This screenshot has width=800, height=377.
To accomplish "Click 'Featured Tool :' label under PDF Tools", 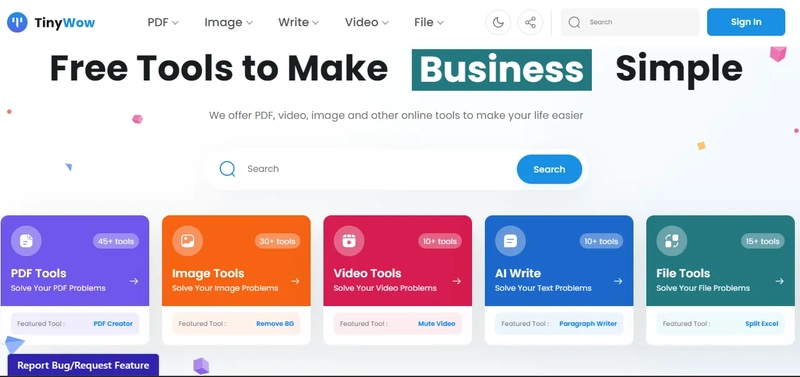I will pyautogui.click(x=41, y=323).
